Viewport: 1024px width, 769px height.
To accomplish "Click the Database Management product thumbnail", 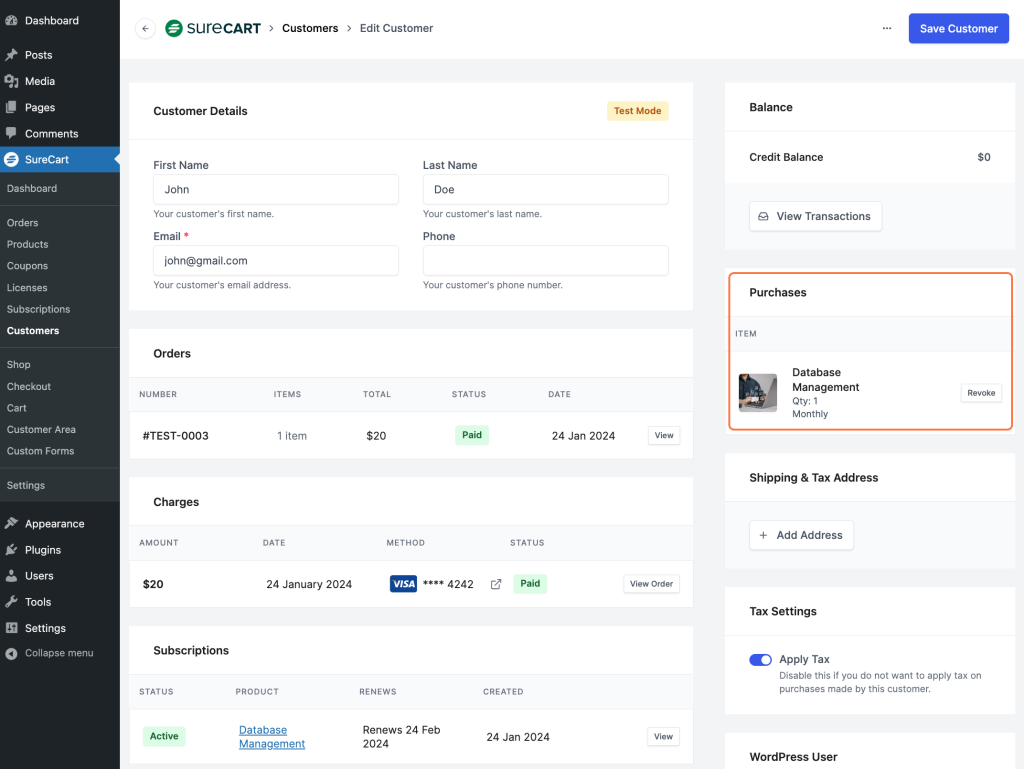I will click(x=757, y=393).
